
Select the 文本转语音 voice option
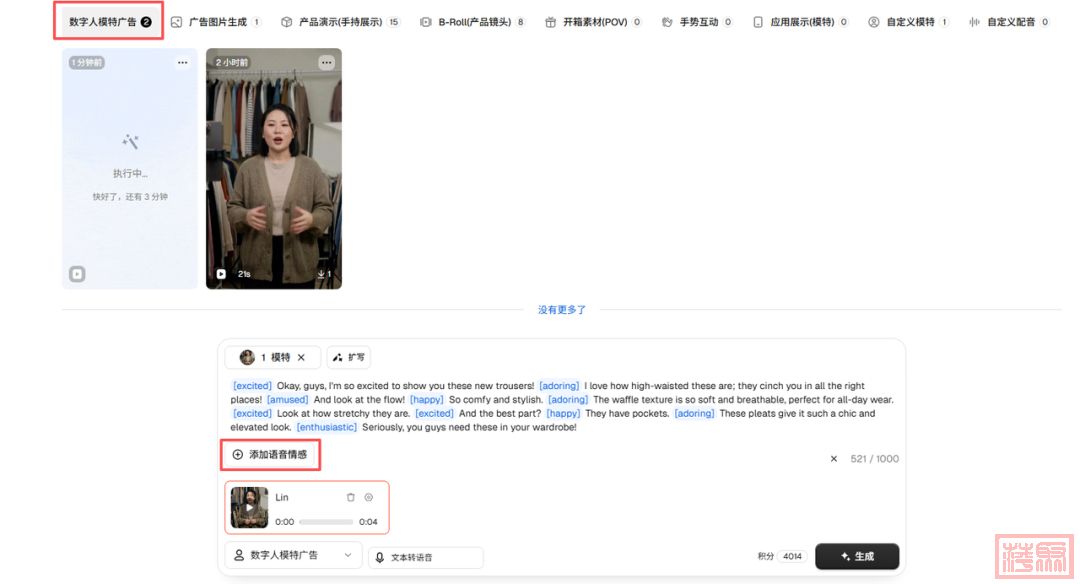pos(425,557)
